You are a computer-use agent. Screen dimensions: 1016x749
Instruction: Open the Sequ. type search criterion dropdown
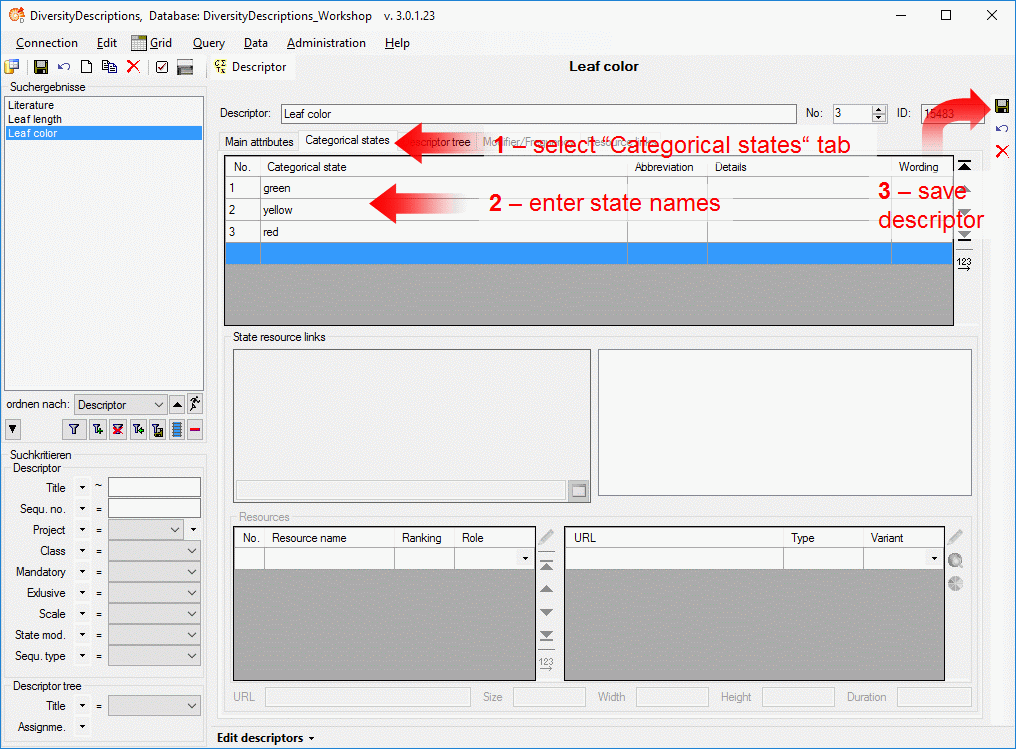154,656
